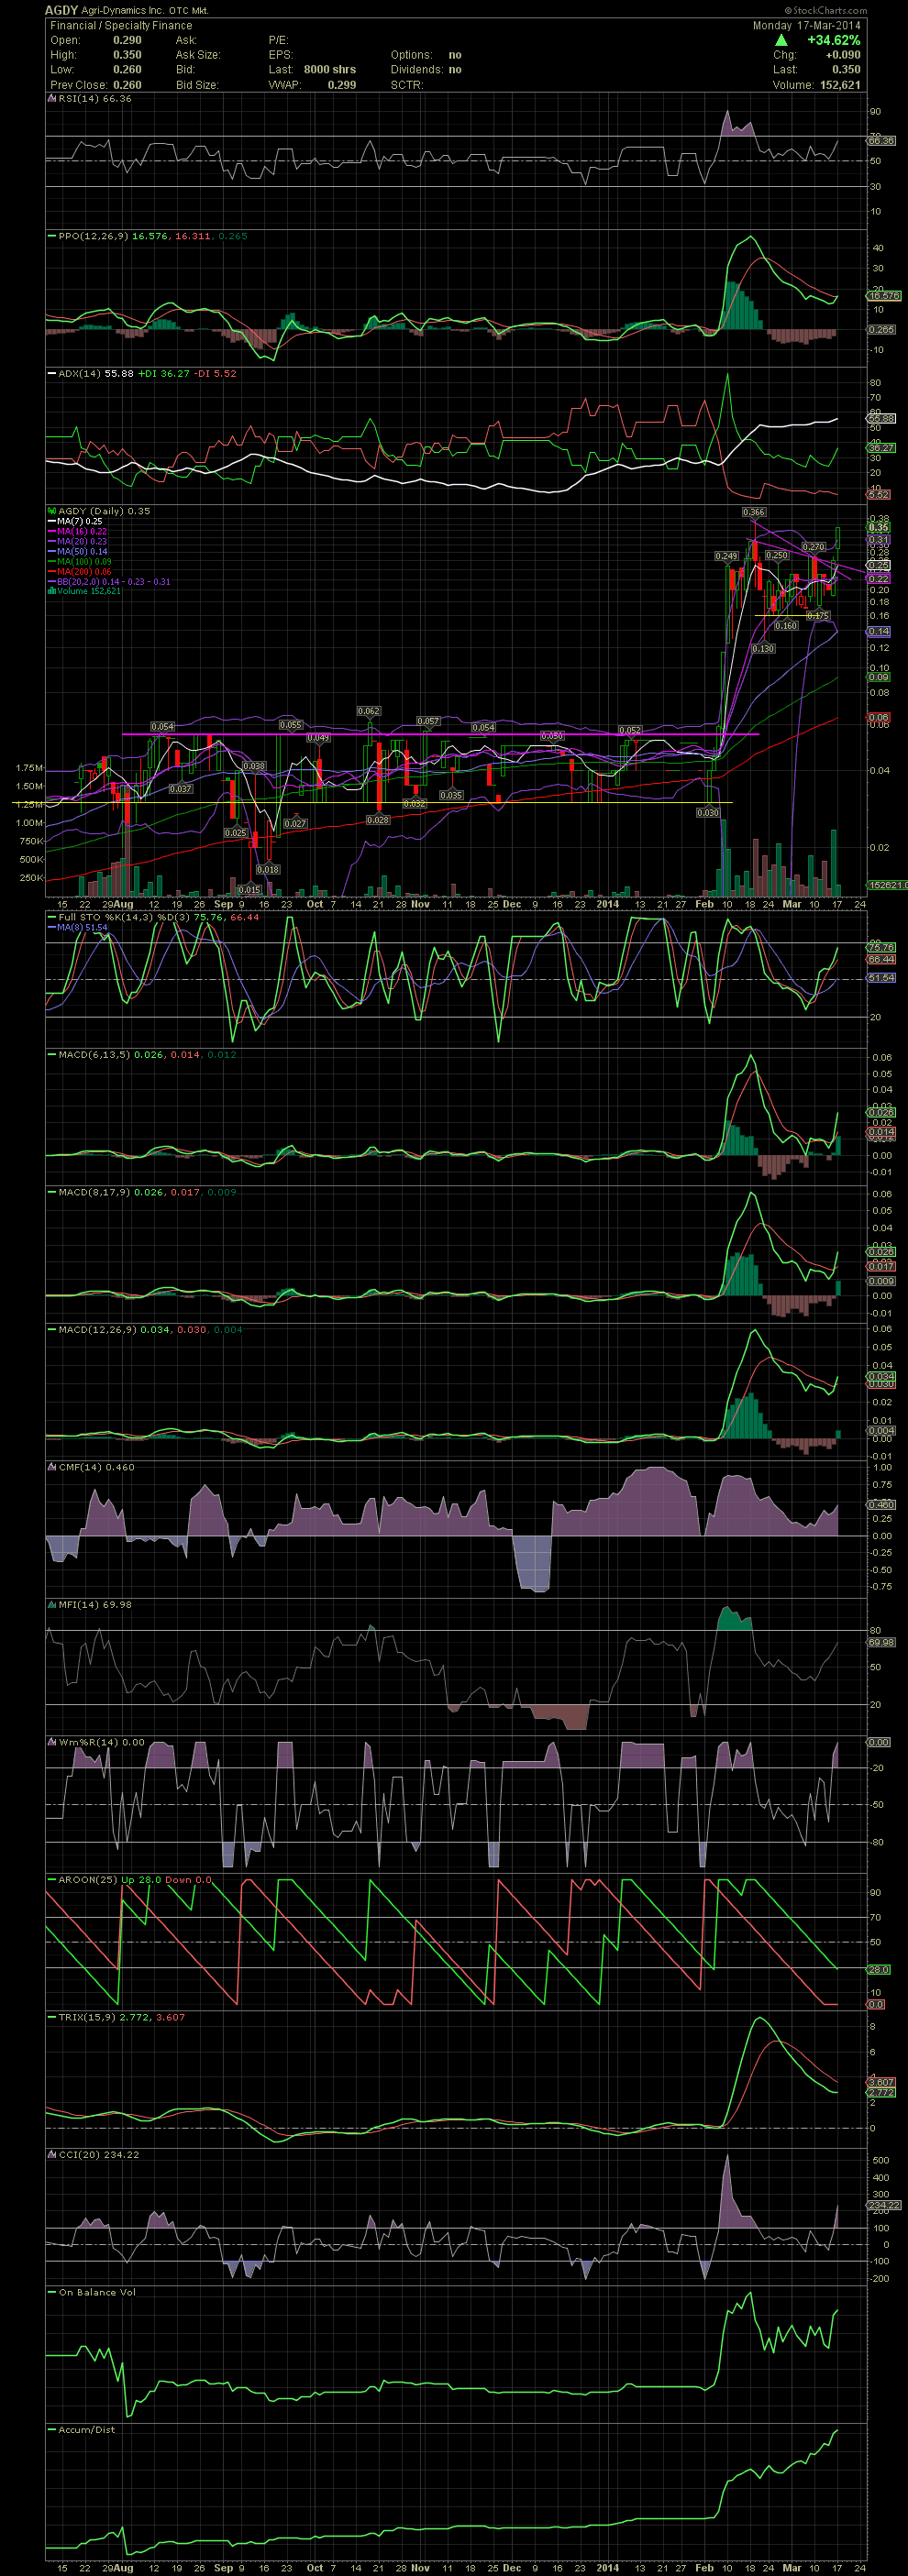Click the Wm%R(14) 0.00 indicator label
Viewport: 908px width, 2576px height.
click(x=101, y=1741)
